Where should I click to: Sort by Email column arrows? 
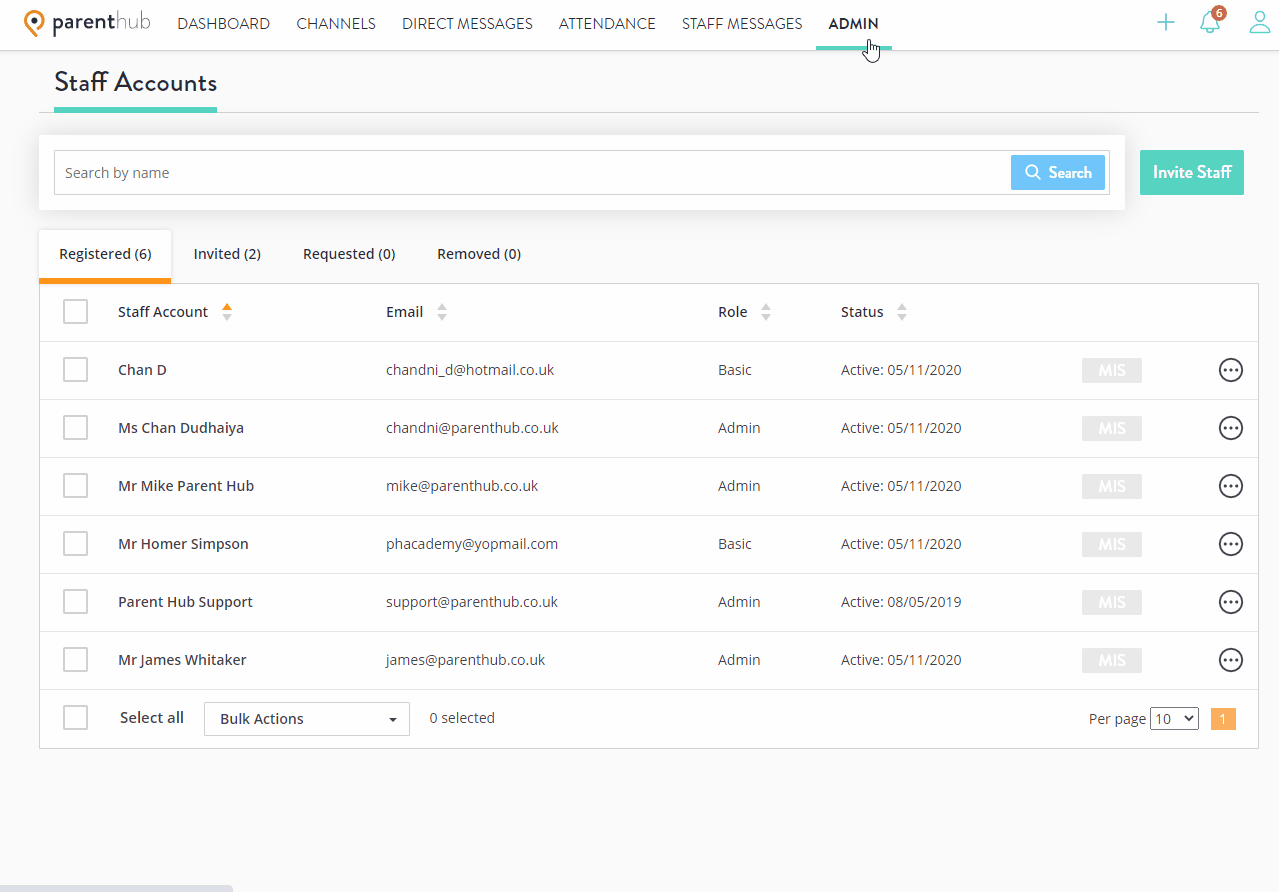[x=442, y=312]
